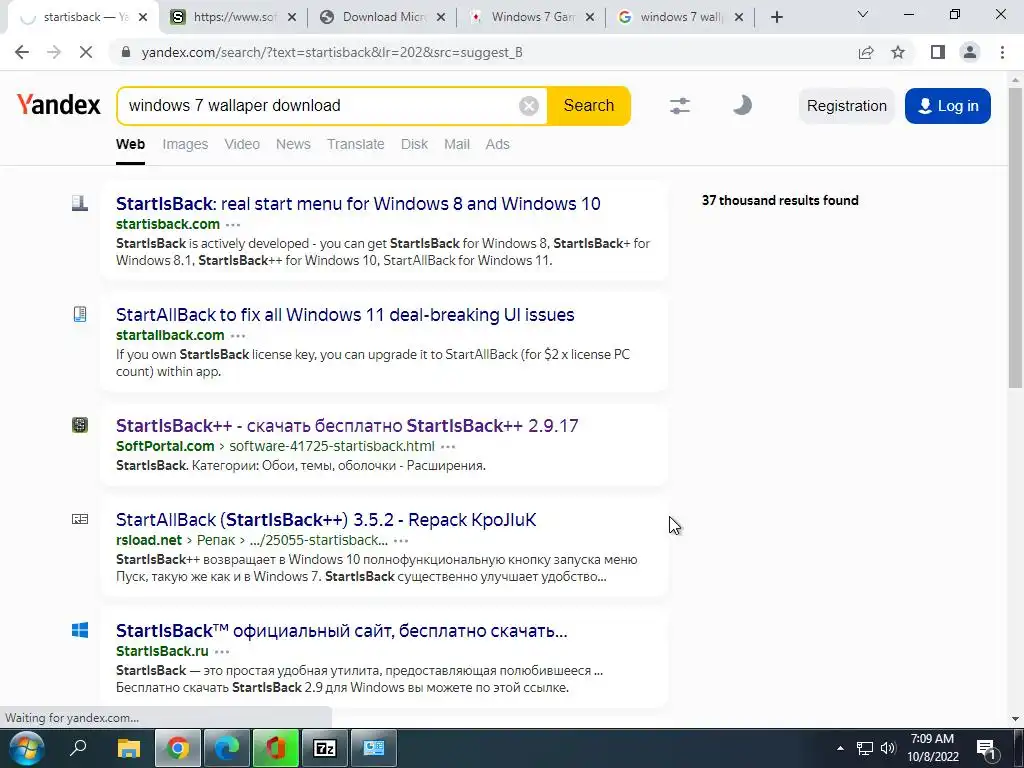Open StartIsBack real start menu result

[x=358, y=204]
